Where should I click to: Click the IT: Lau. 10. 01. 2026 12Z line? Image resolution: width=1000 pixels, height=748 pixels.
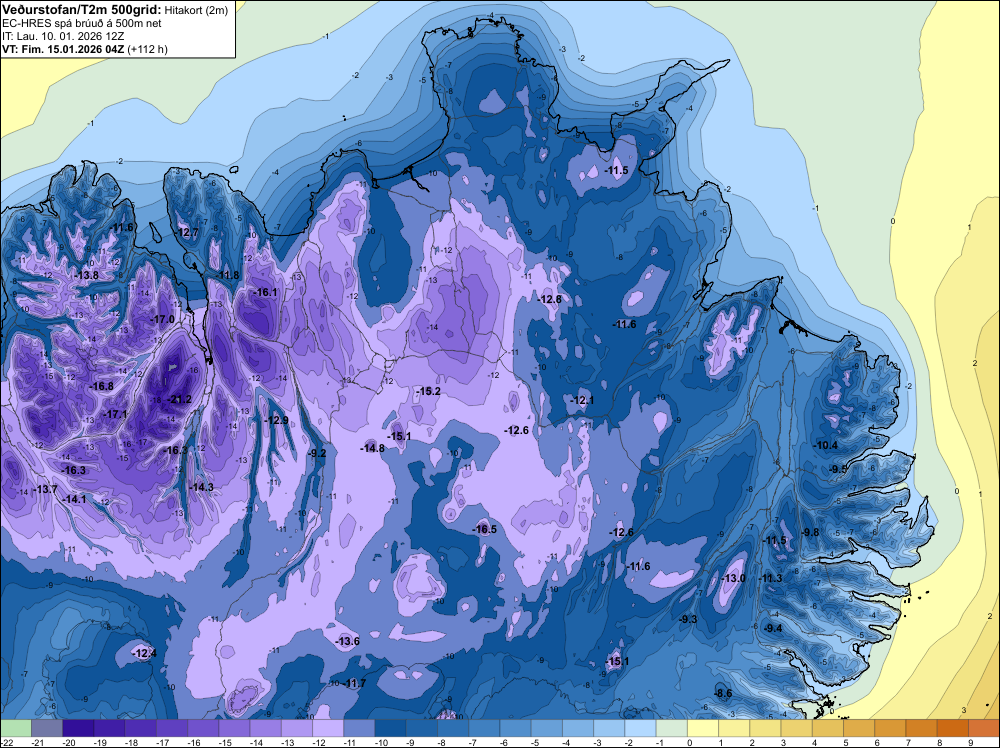[x=63, y=36]
